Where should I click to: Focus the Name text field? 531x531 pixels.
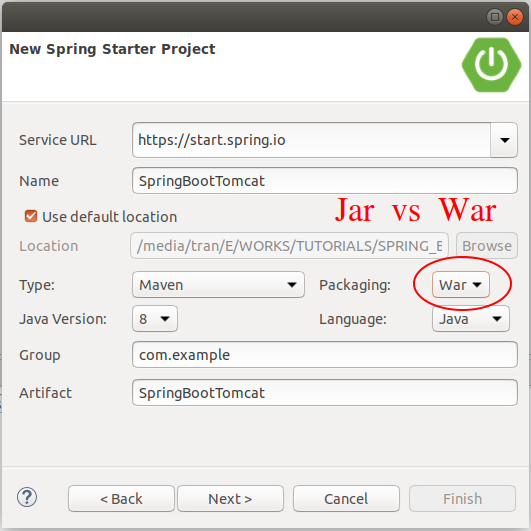pyautogui.click(x=325, y=180)
